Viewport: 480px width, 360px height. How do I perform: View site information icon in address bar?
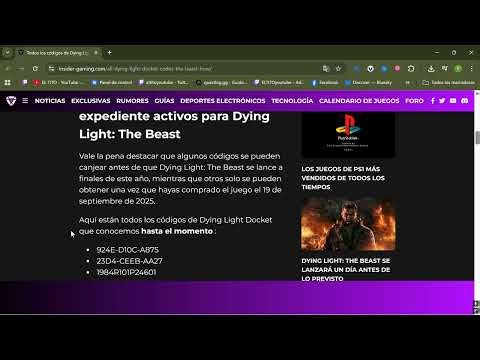tap(51, 69)
